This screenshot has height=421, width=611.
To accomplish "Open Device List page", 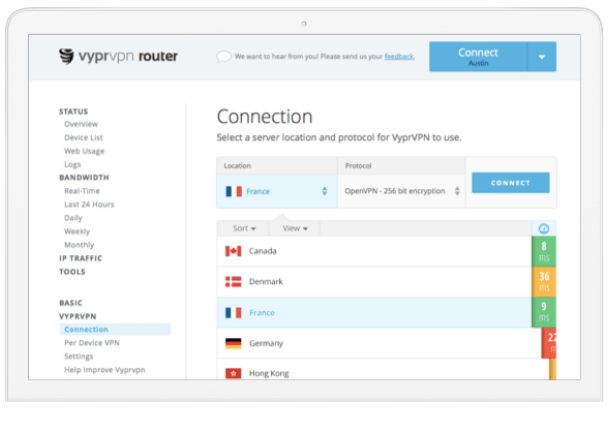I will click(x=83, y=138).
